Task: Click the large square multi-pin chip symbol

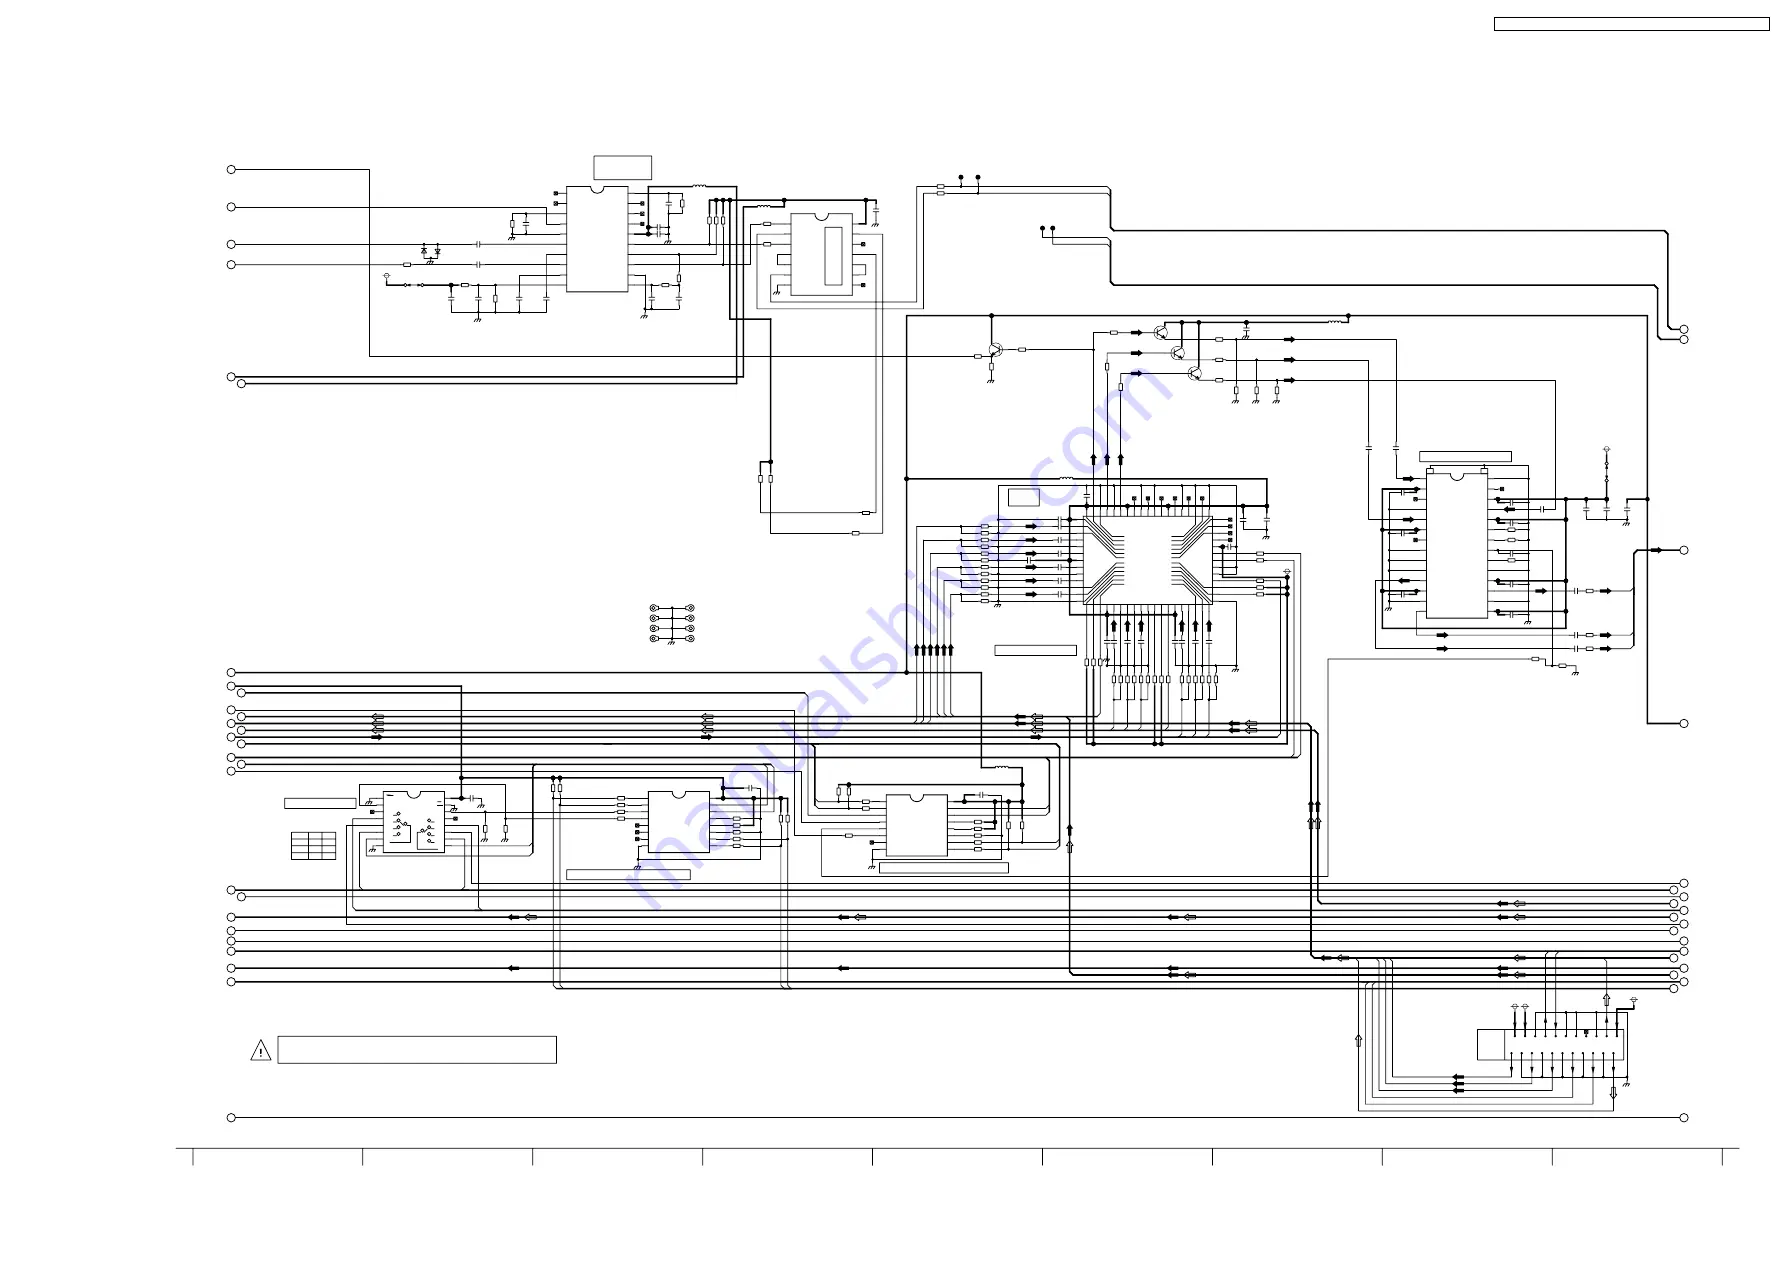Action: (1148, 560)
